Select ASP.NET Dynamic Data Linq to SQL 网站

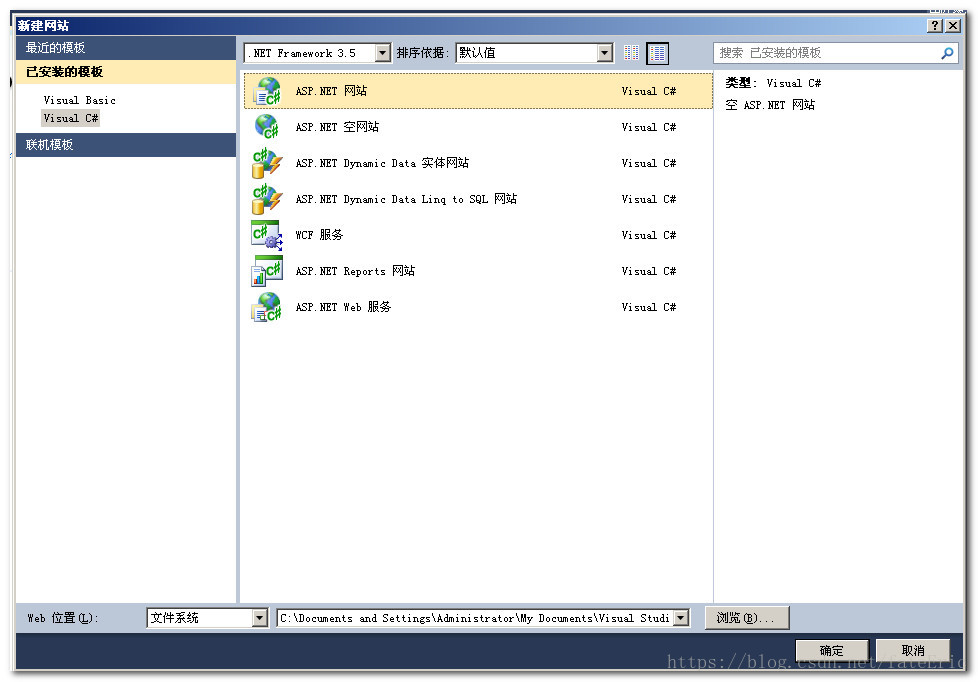406,199
